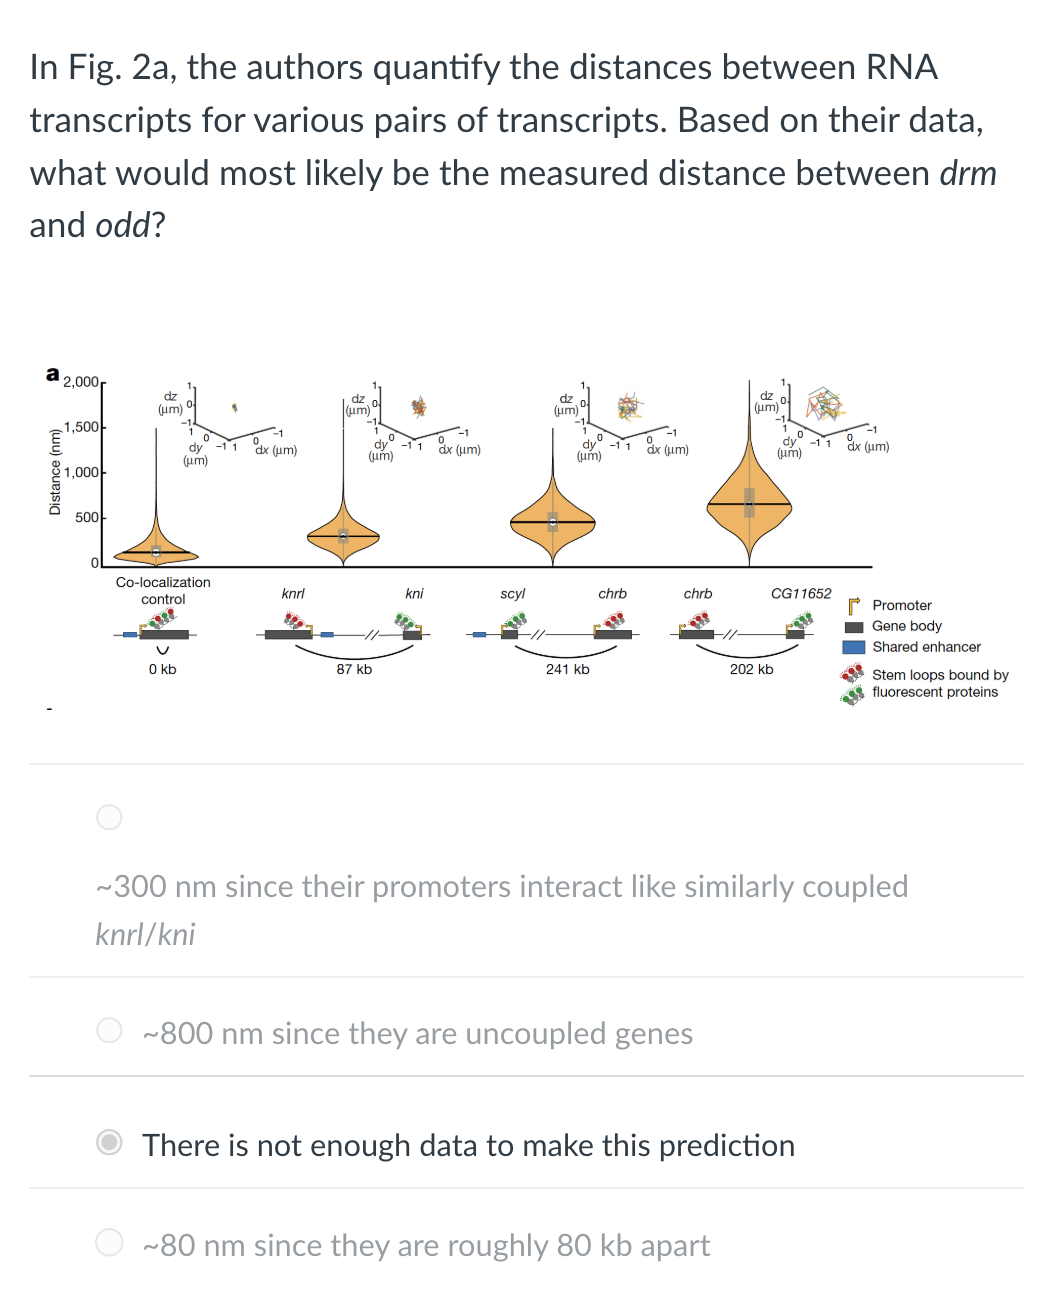
Task: Click the Shared enhancer blue legend icon
Action: point(853,647)
